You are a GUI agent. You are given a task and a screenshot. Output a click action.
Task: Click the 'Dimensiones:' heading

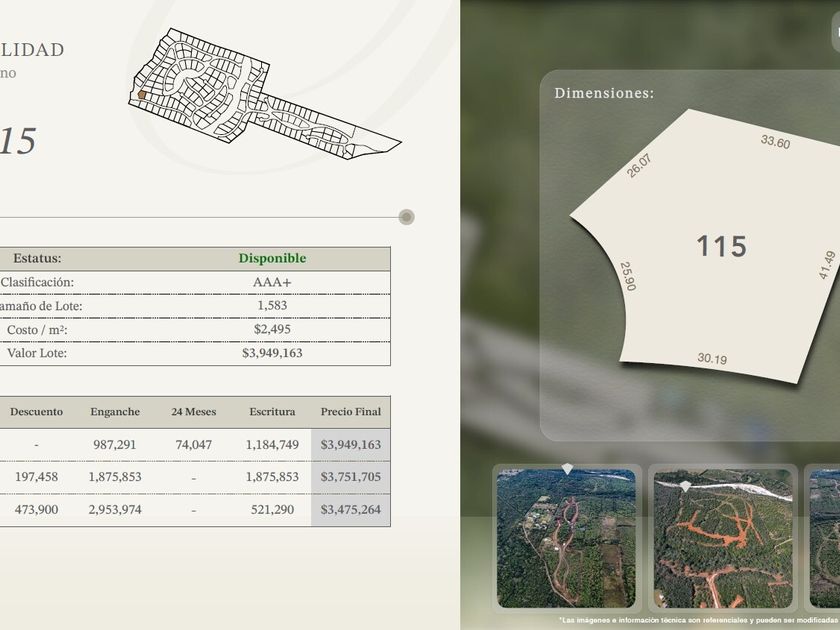pos(604,93)
